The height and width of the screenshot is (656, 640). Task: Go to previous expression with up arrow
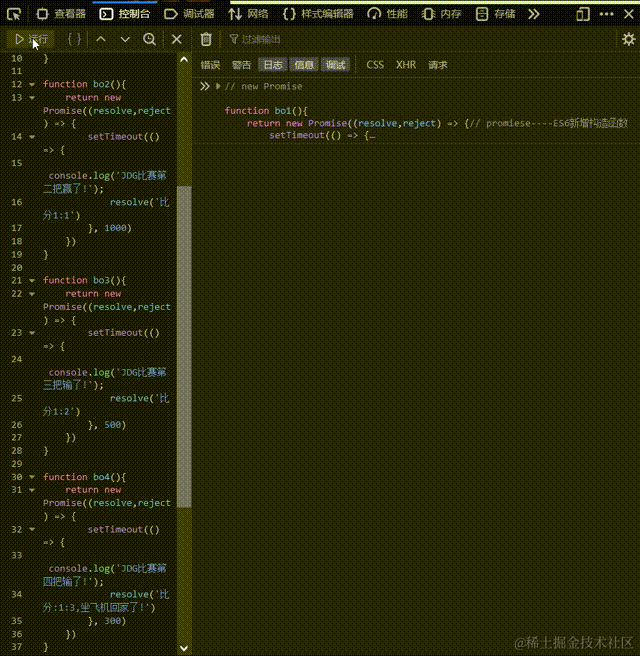(x=101, y=39)
